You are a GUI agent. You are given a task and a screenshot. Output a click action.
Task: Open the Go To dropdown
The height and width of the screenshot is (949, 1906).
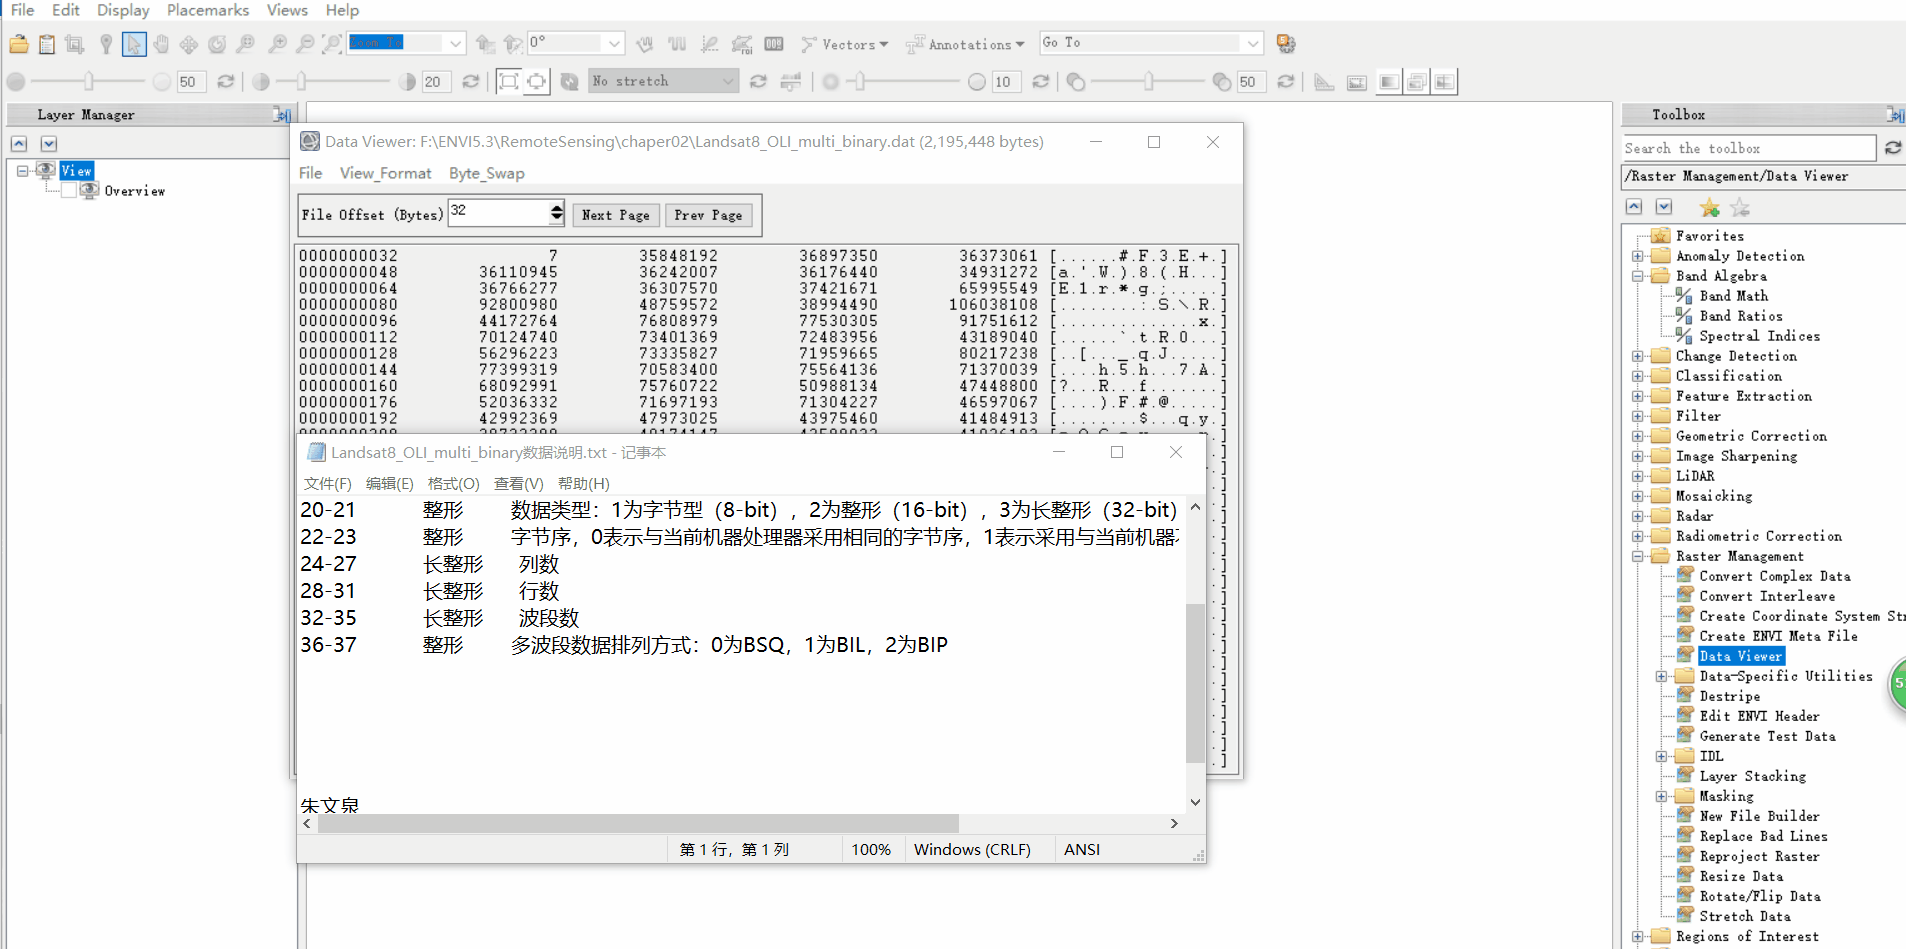(1252, 43)
